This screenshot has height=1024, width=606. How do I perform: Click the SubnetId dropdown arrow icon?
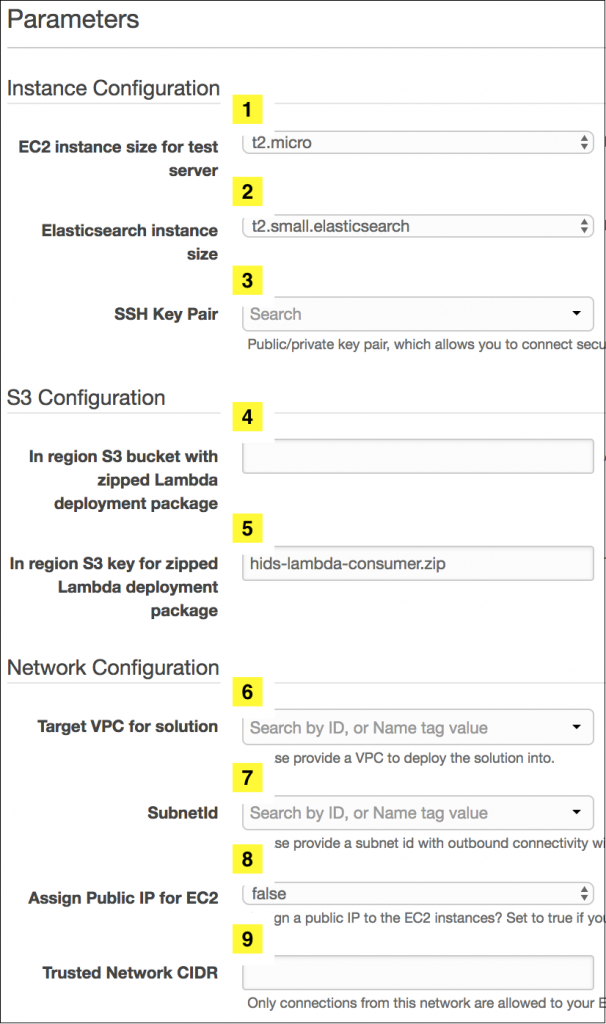click(x=578, y=813)
